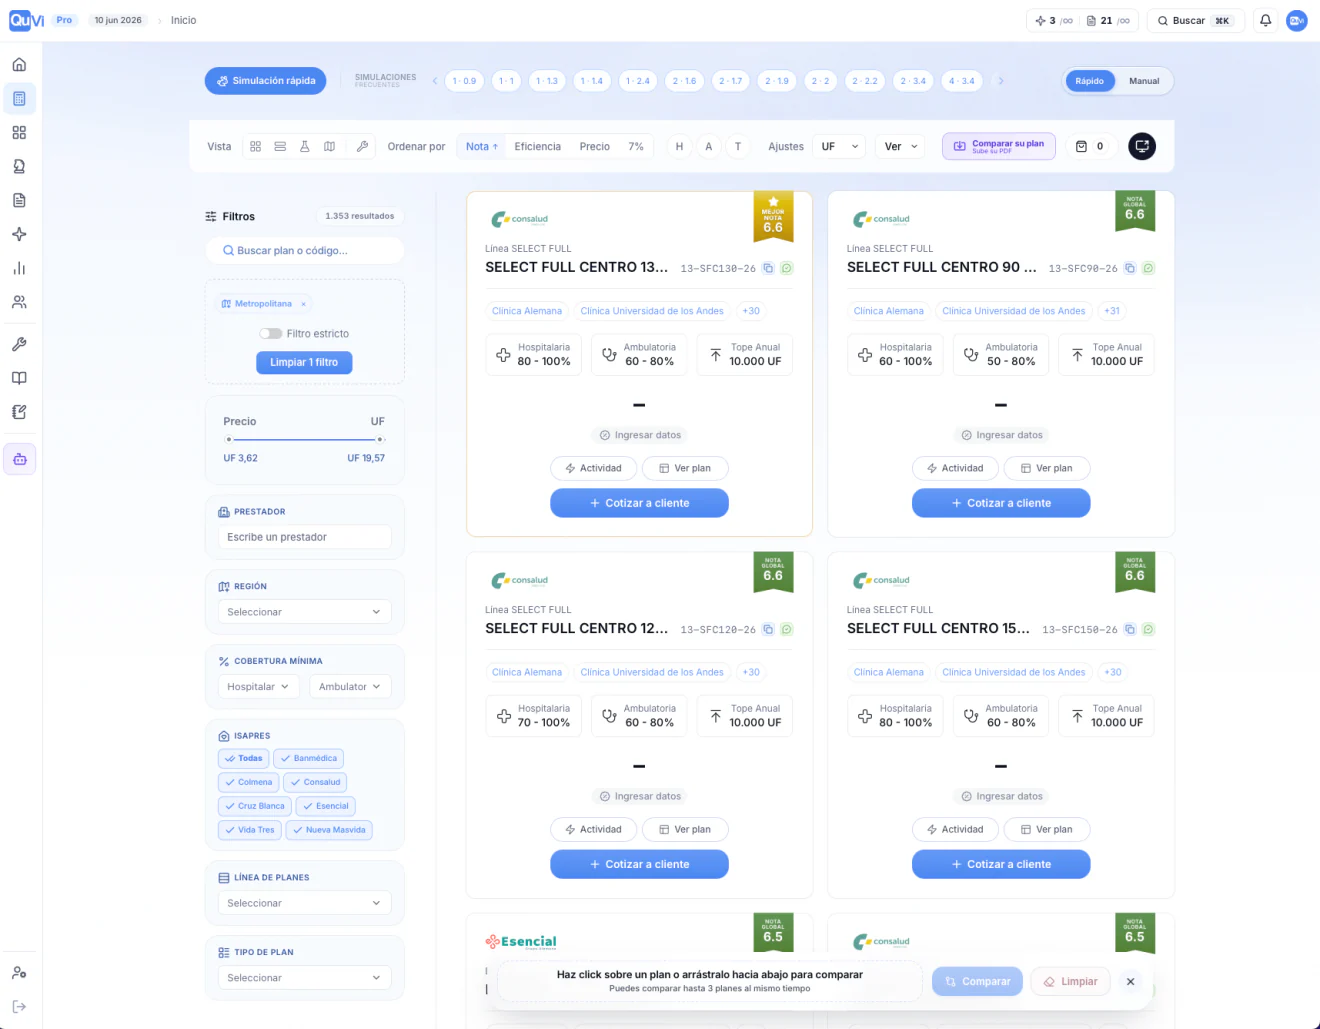Open the Ambulator minimum coverage dropdown
This screenshot has height=1029, width=1320.
click(350, 687)
